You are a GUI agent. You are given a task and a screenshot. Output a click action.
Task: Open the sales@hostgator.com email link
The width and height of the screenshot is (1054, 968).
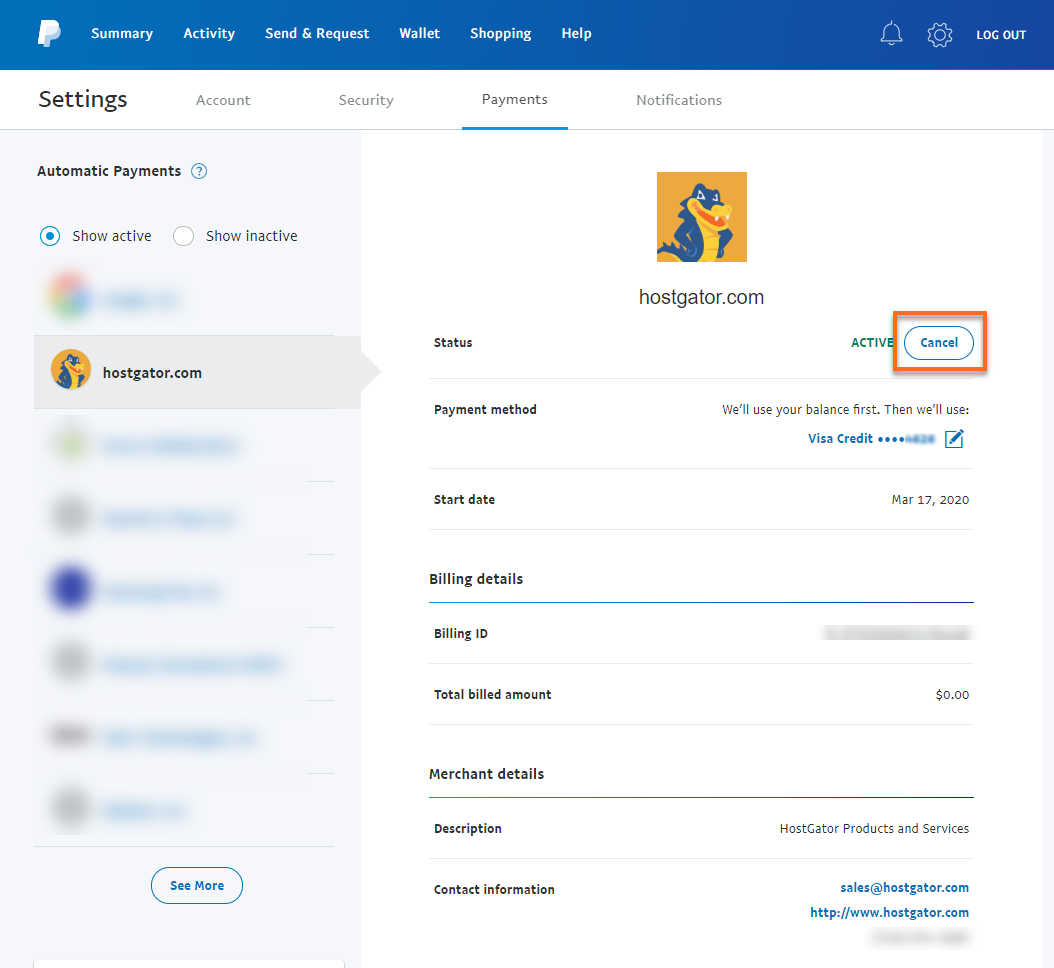904,887
